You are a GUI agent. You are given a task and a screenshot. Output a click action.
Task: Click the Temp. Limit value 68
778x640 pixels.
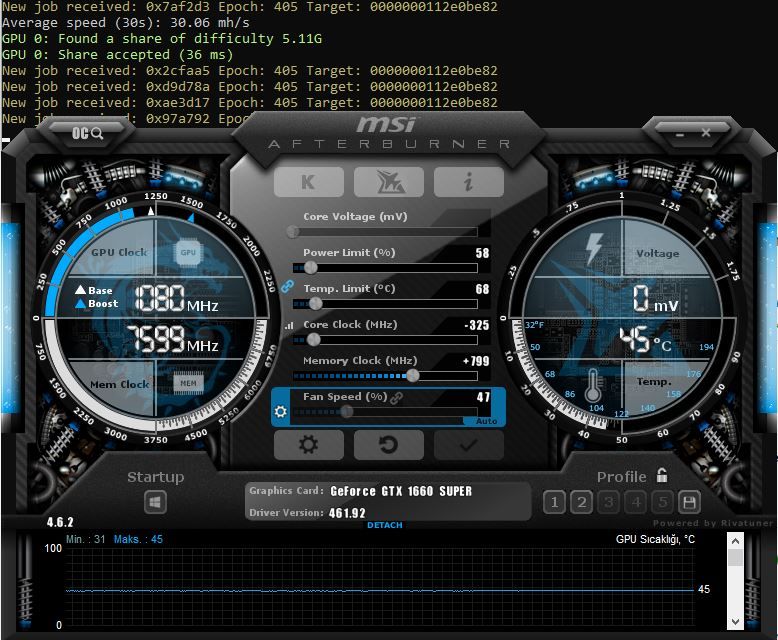(x=482, y=289)
